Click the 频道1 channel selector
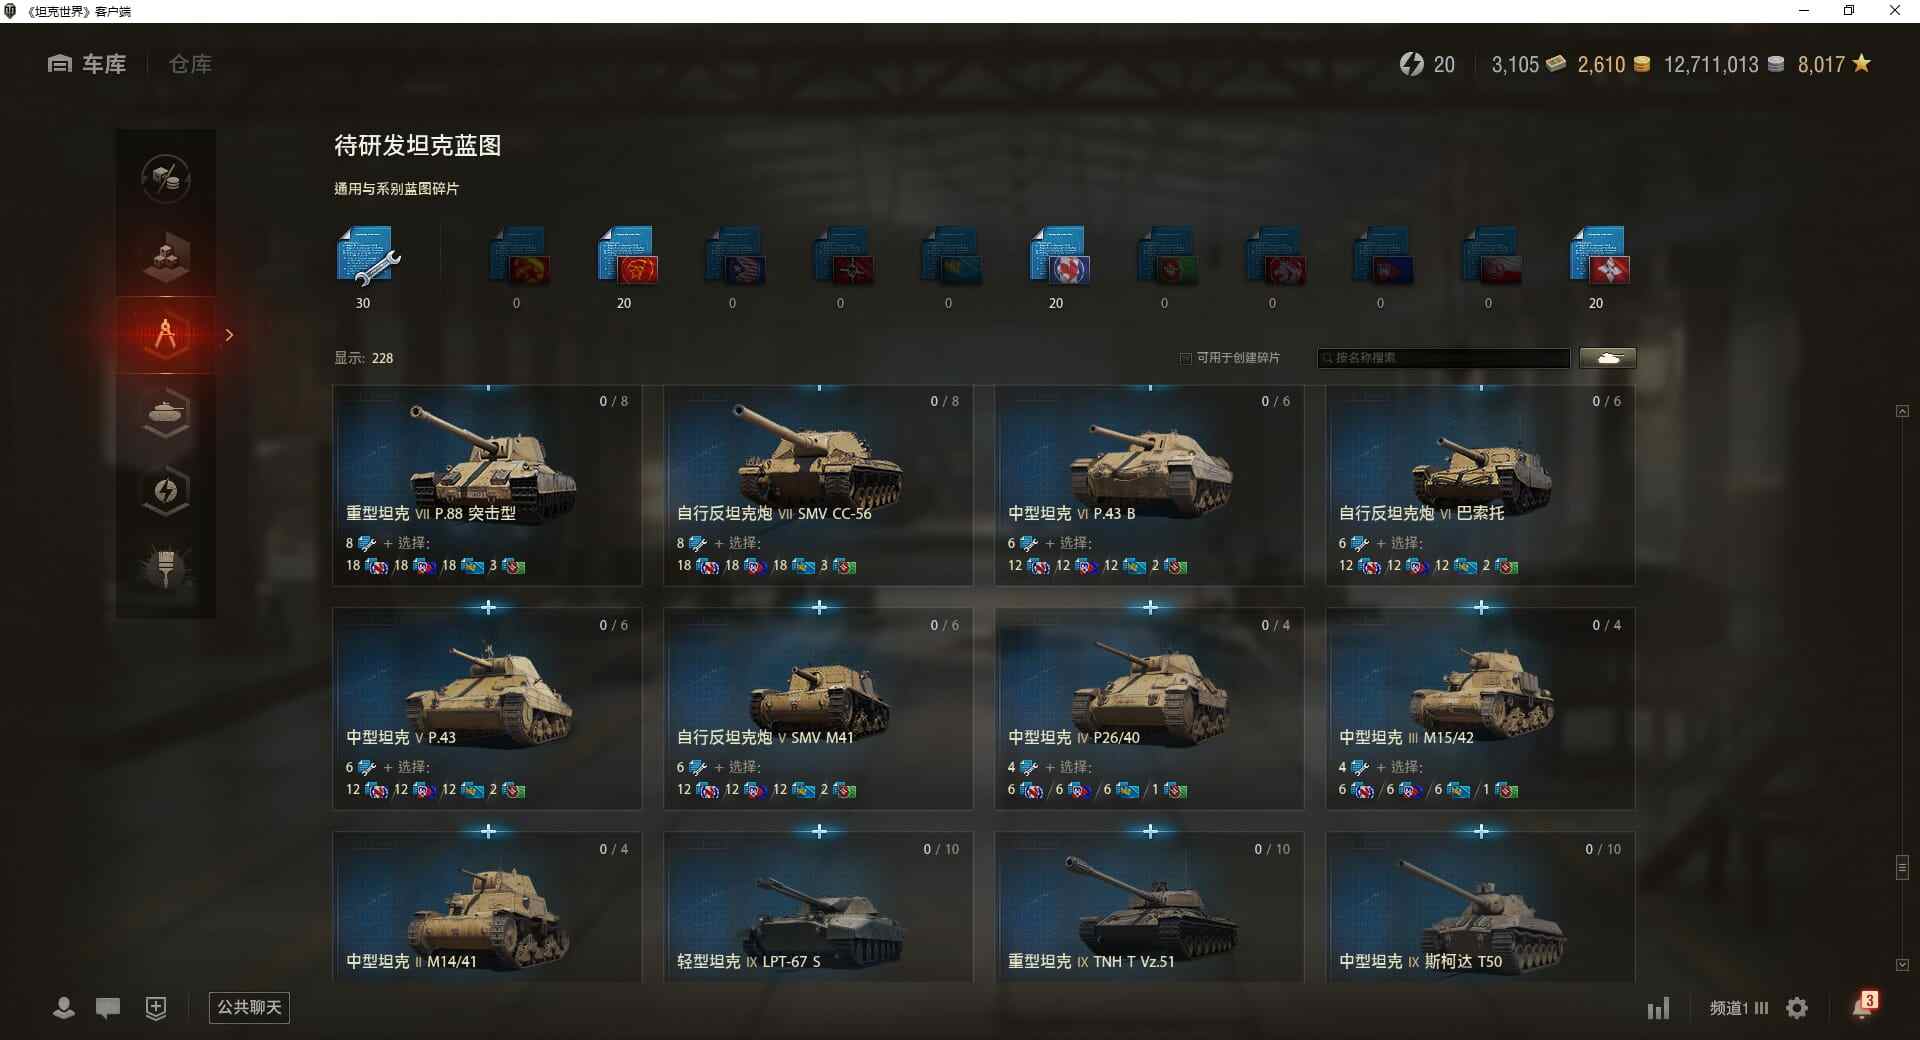This screenshot has height=1040, width=1920. pyautogui.click(x=1738, y=1008)
